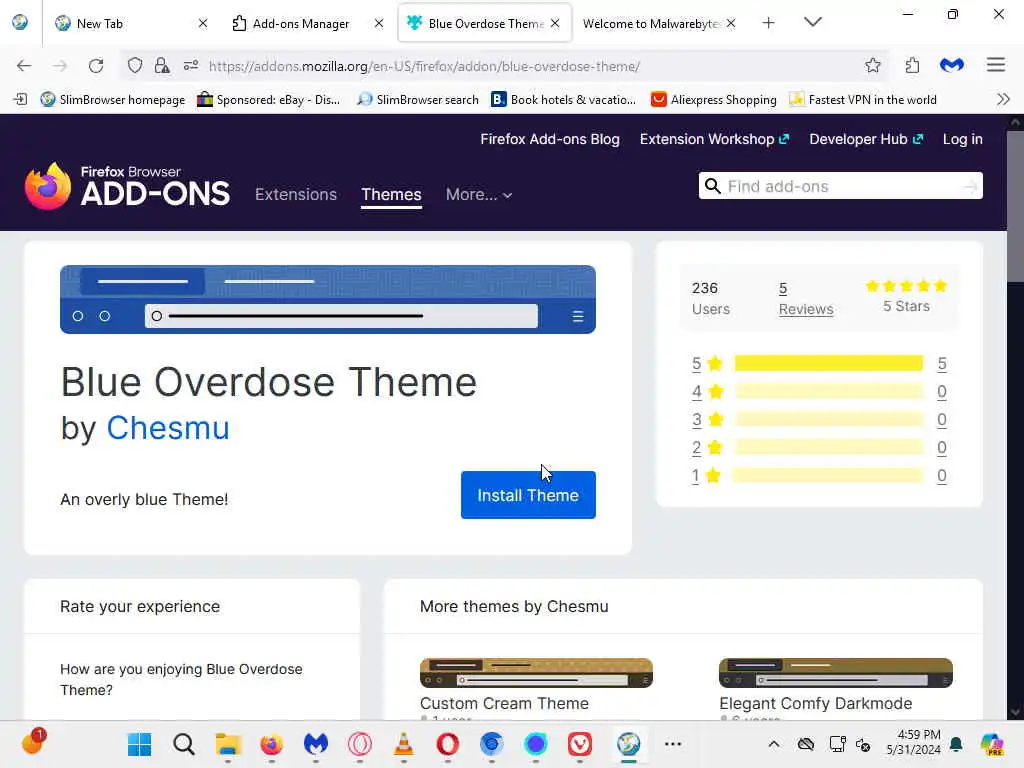1024x768 pixels.
Task: Open Custom Cream Theme title link
Action: (x=504, y=703)
